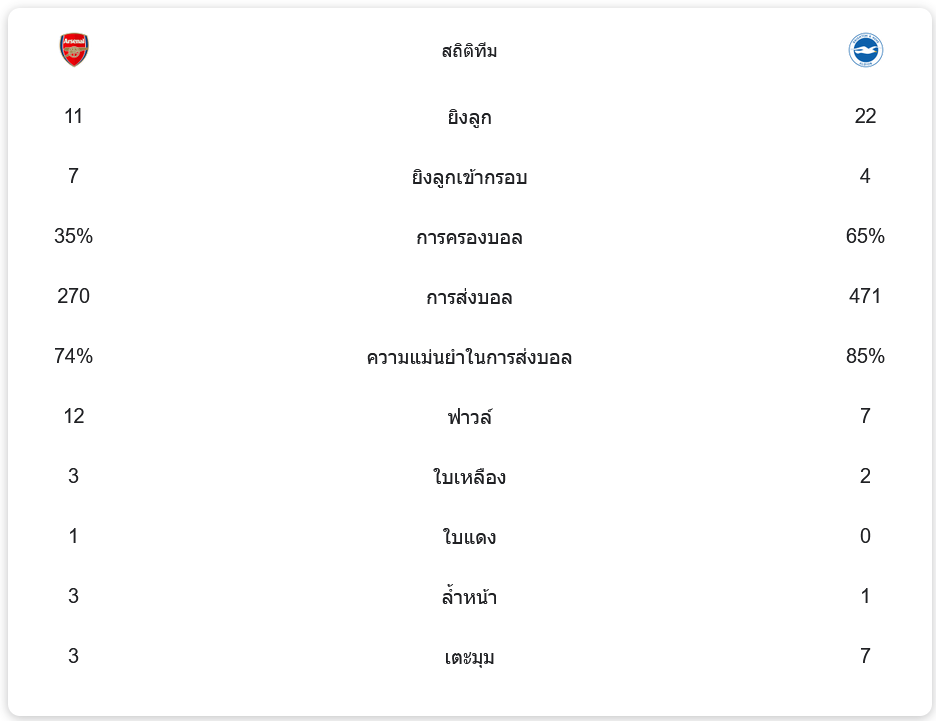Image resolution: width=936 pixels, height=721 pixels.
Task: Click the การครองบอล possession label
Action: 469,238
